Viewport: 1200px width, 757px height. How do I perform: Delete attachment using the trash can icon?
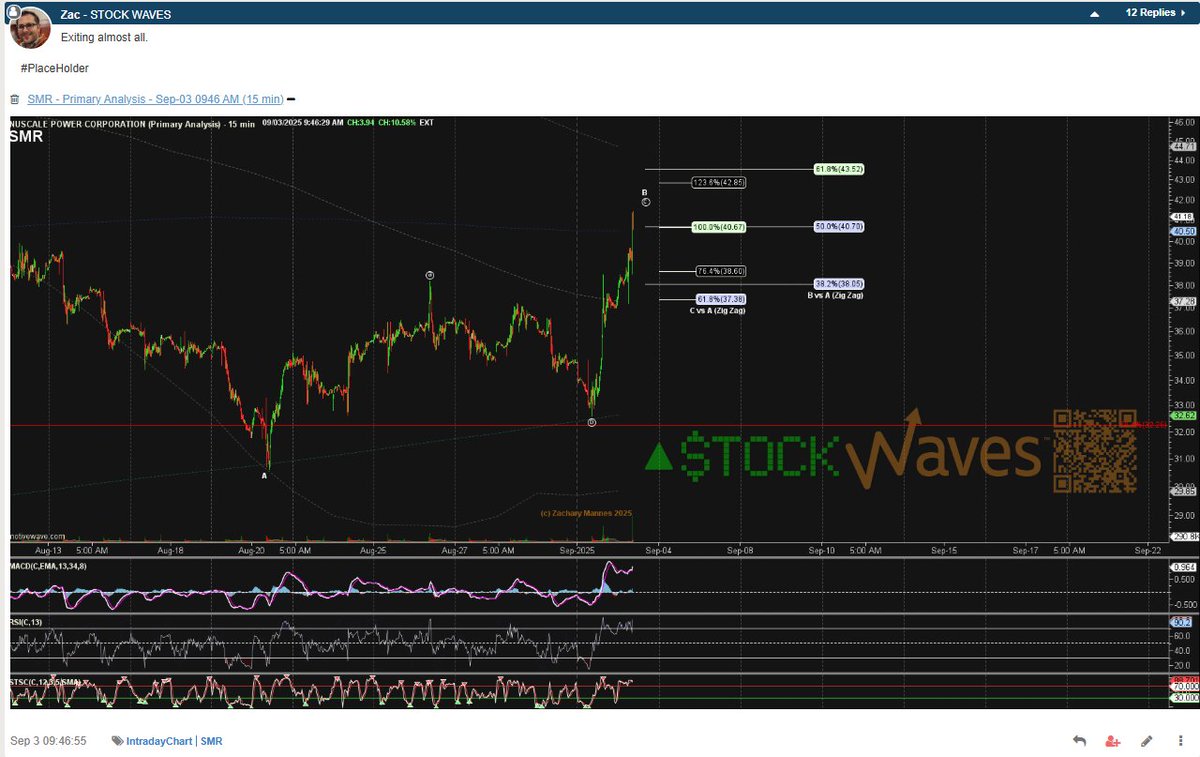point(15,99)
